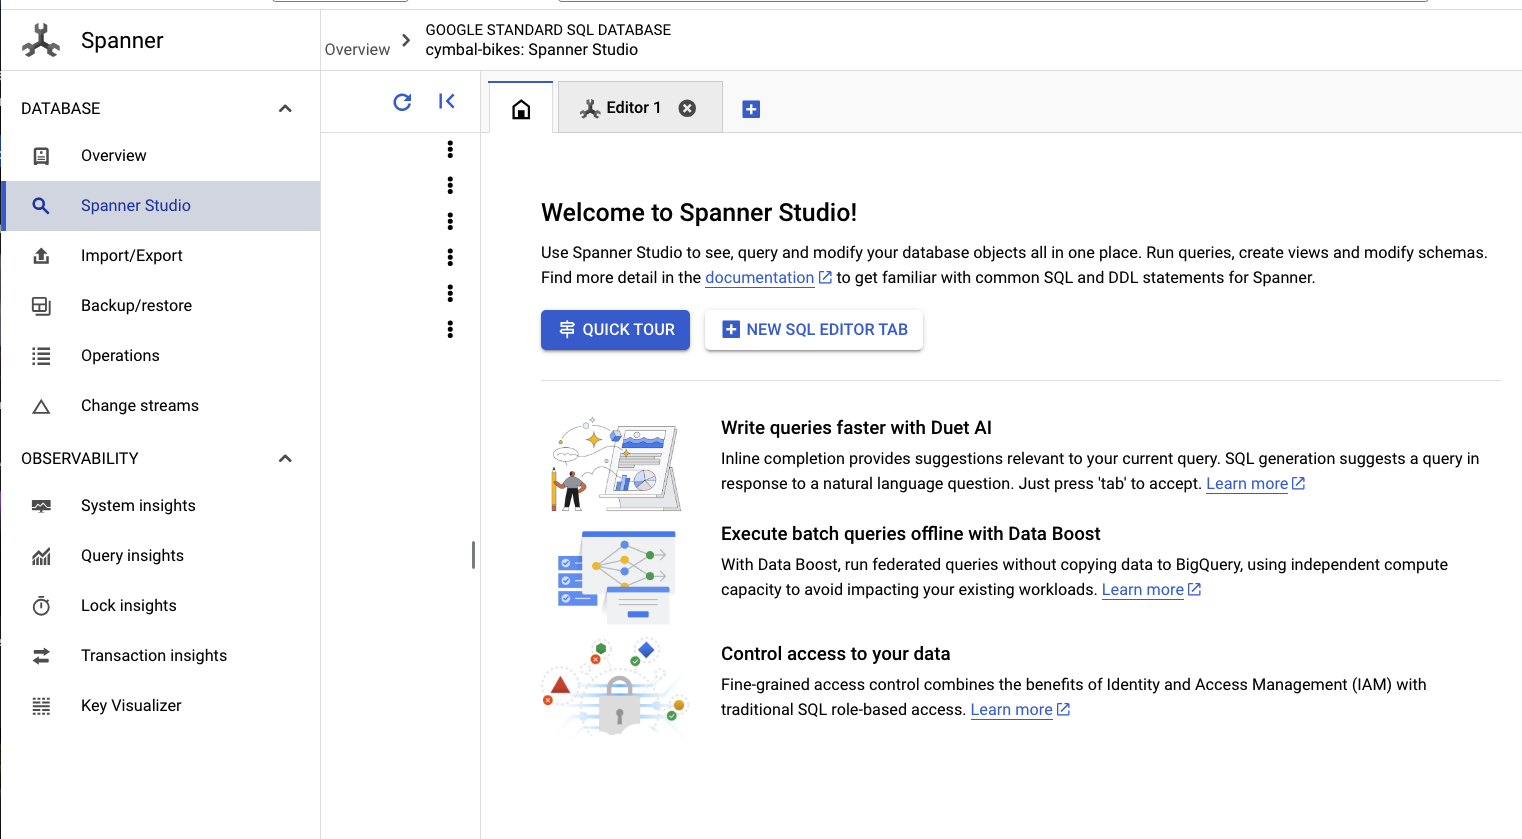Collapse the explorer panel with arrow icon

coord(447,101)
